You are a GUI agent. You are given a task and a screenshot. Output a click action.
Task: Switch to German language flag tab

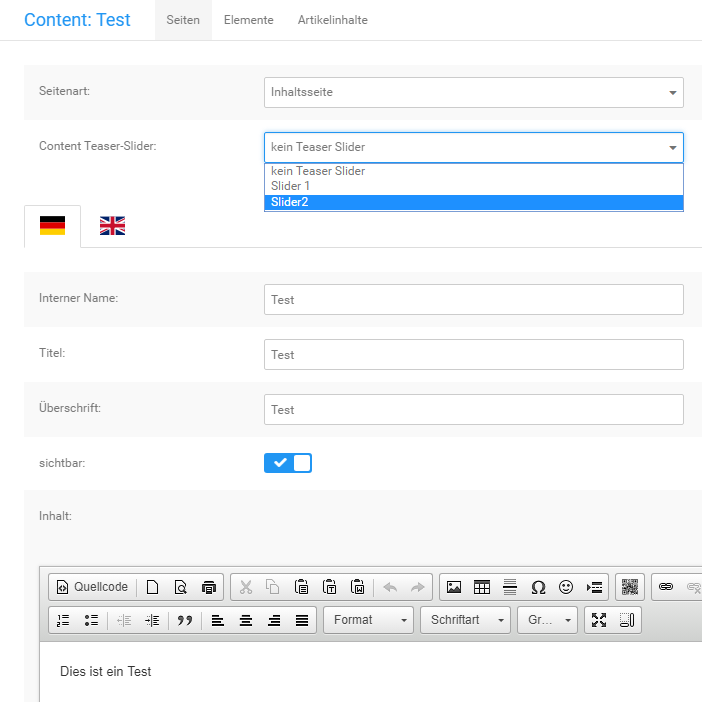click(x=52, y=226)
